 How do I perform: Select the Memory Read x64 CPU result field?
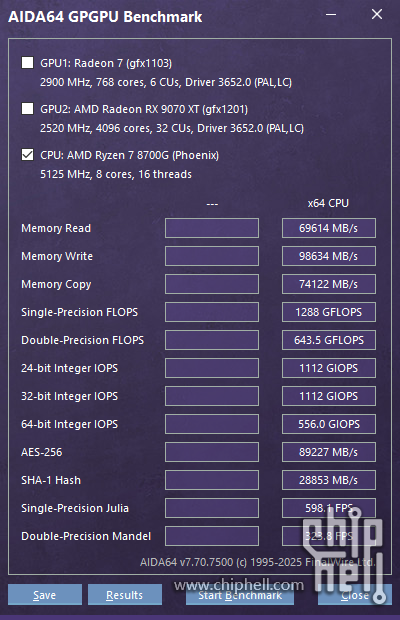point(329,228)
